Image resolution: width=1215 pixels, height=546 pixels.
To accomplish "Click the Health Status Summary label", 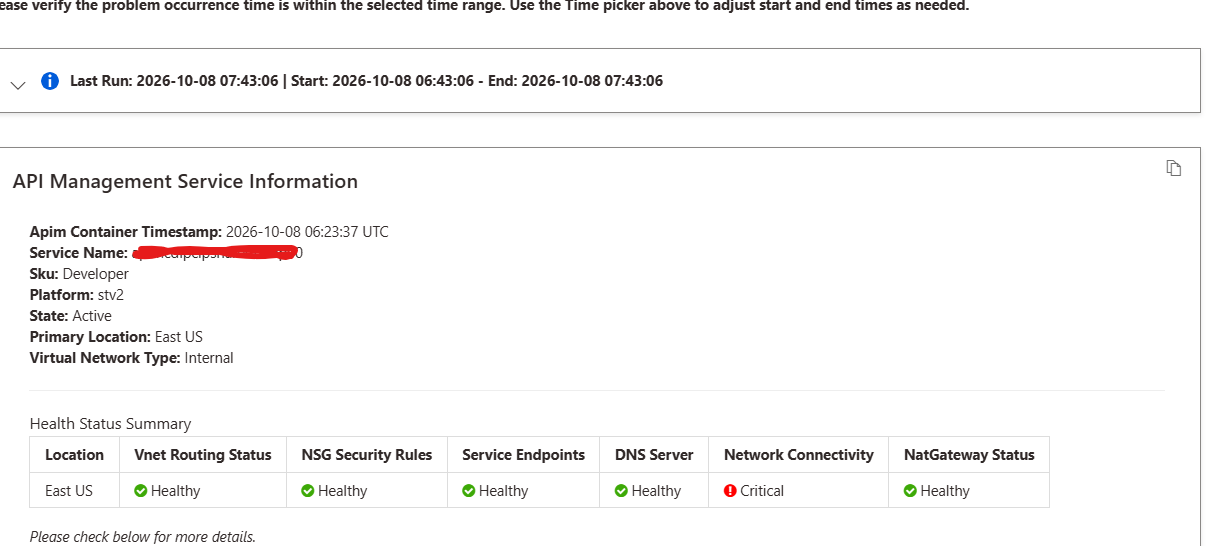I will point(110,424).
